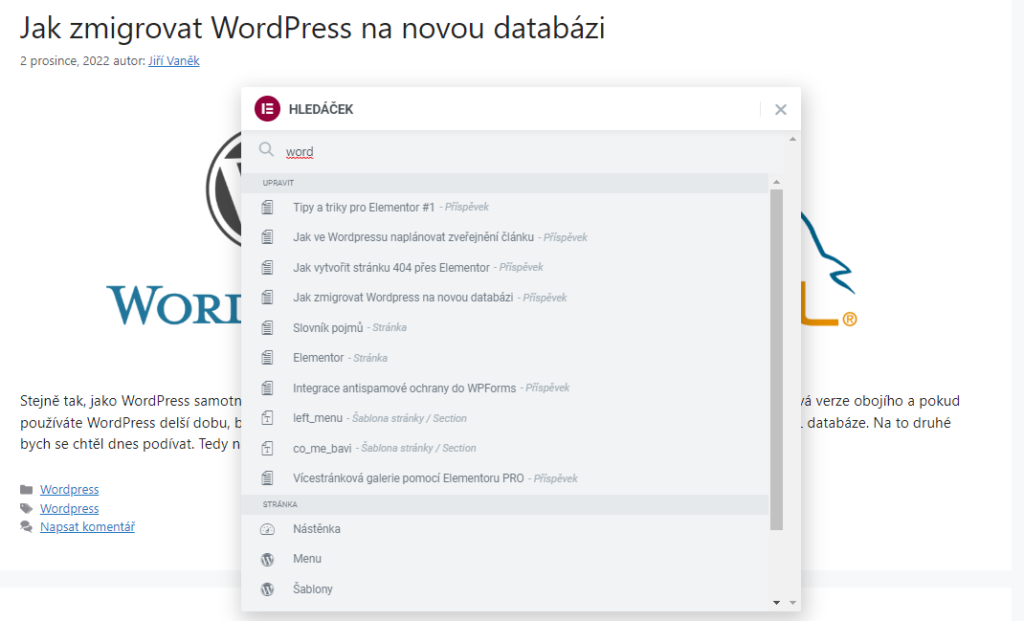This screenshot has width=1024, height=621.
Task: Click the document icon beside 'Jak ve Wordpressu naplánovat'
Action: click(267, 237)
